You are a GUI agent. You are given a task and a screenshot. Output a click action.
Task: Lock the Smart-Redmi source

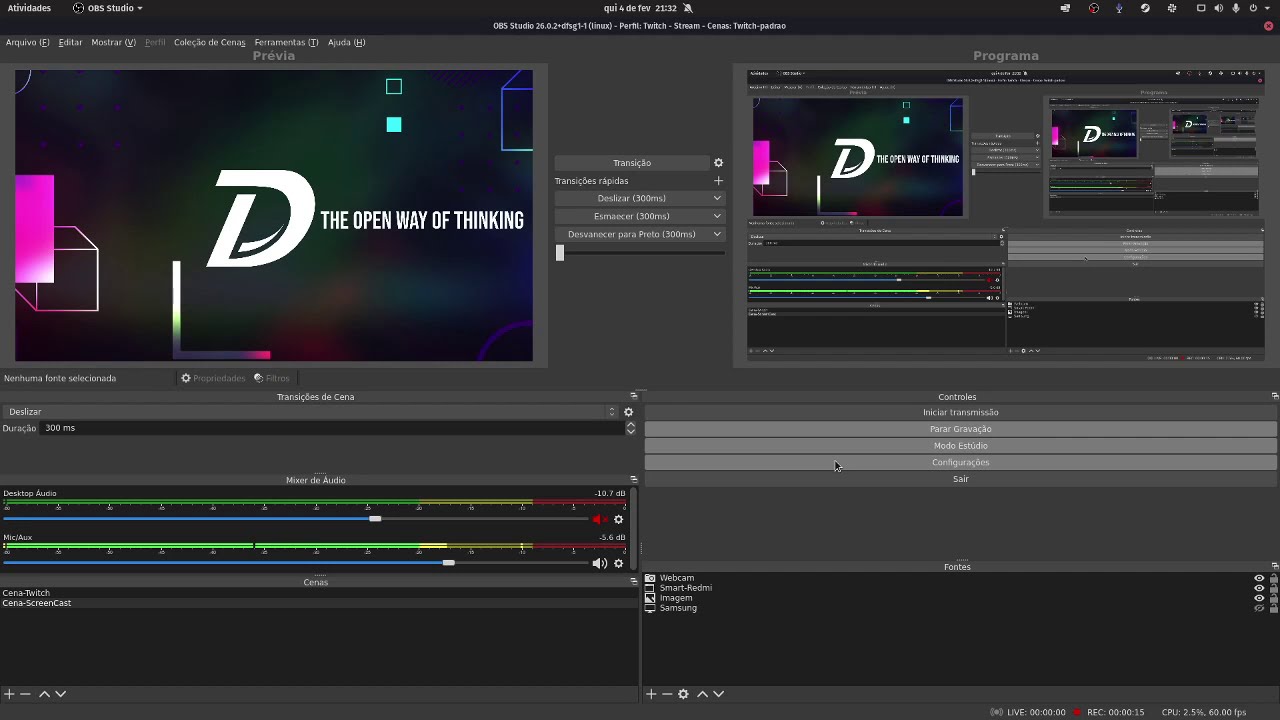(x=1273, y=588)
